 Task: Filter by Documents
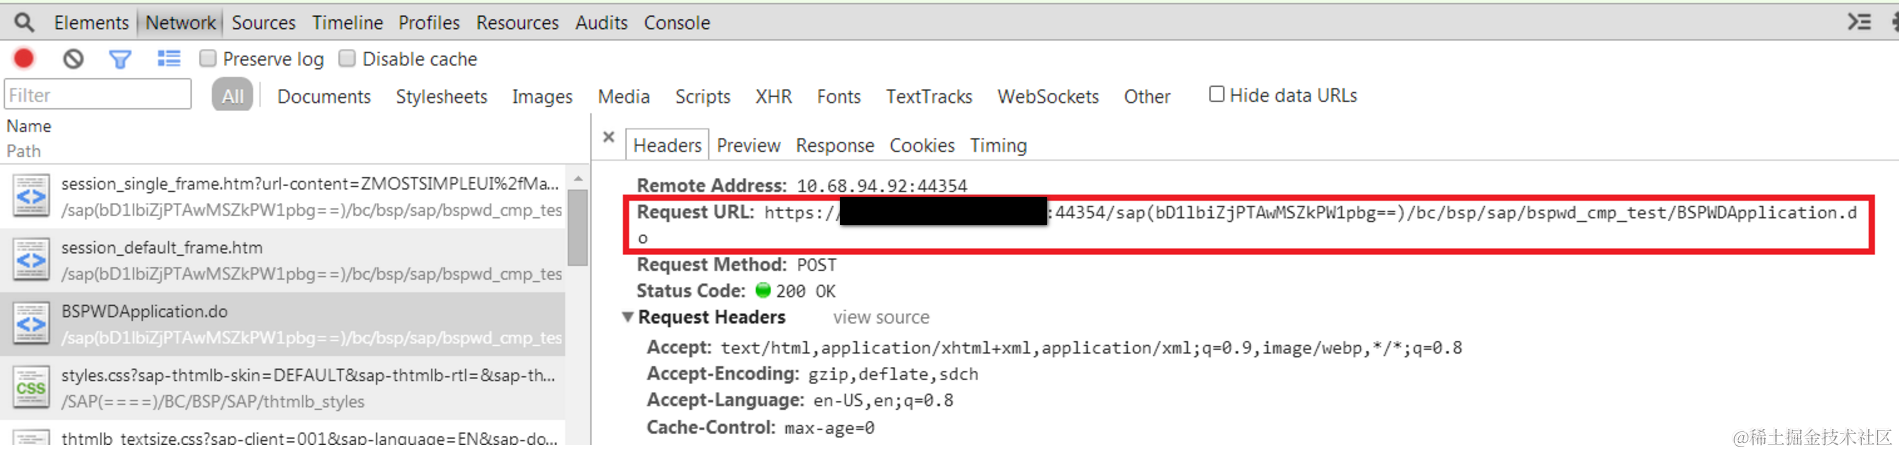pyautogui.click(x=324, y=96)
